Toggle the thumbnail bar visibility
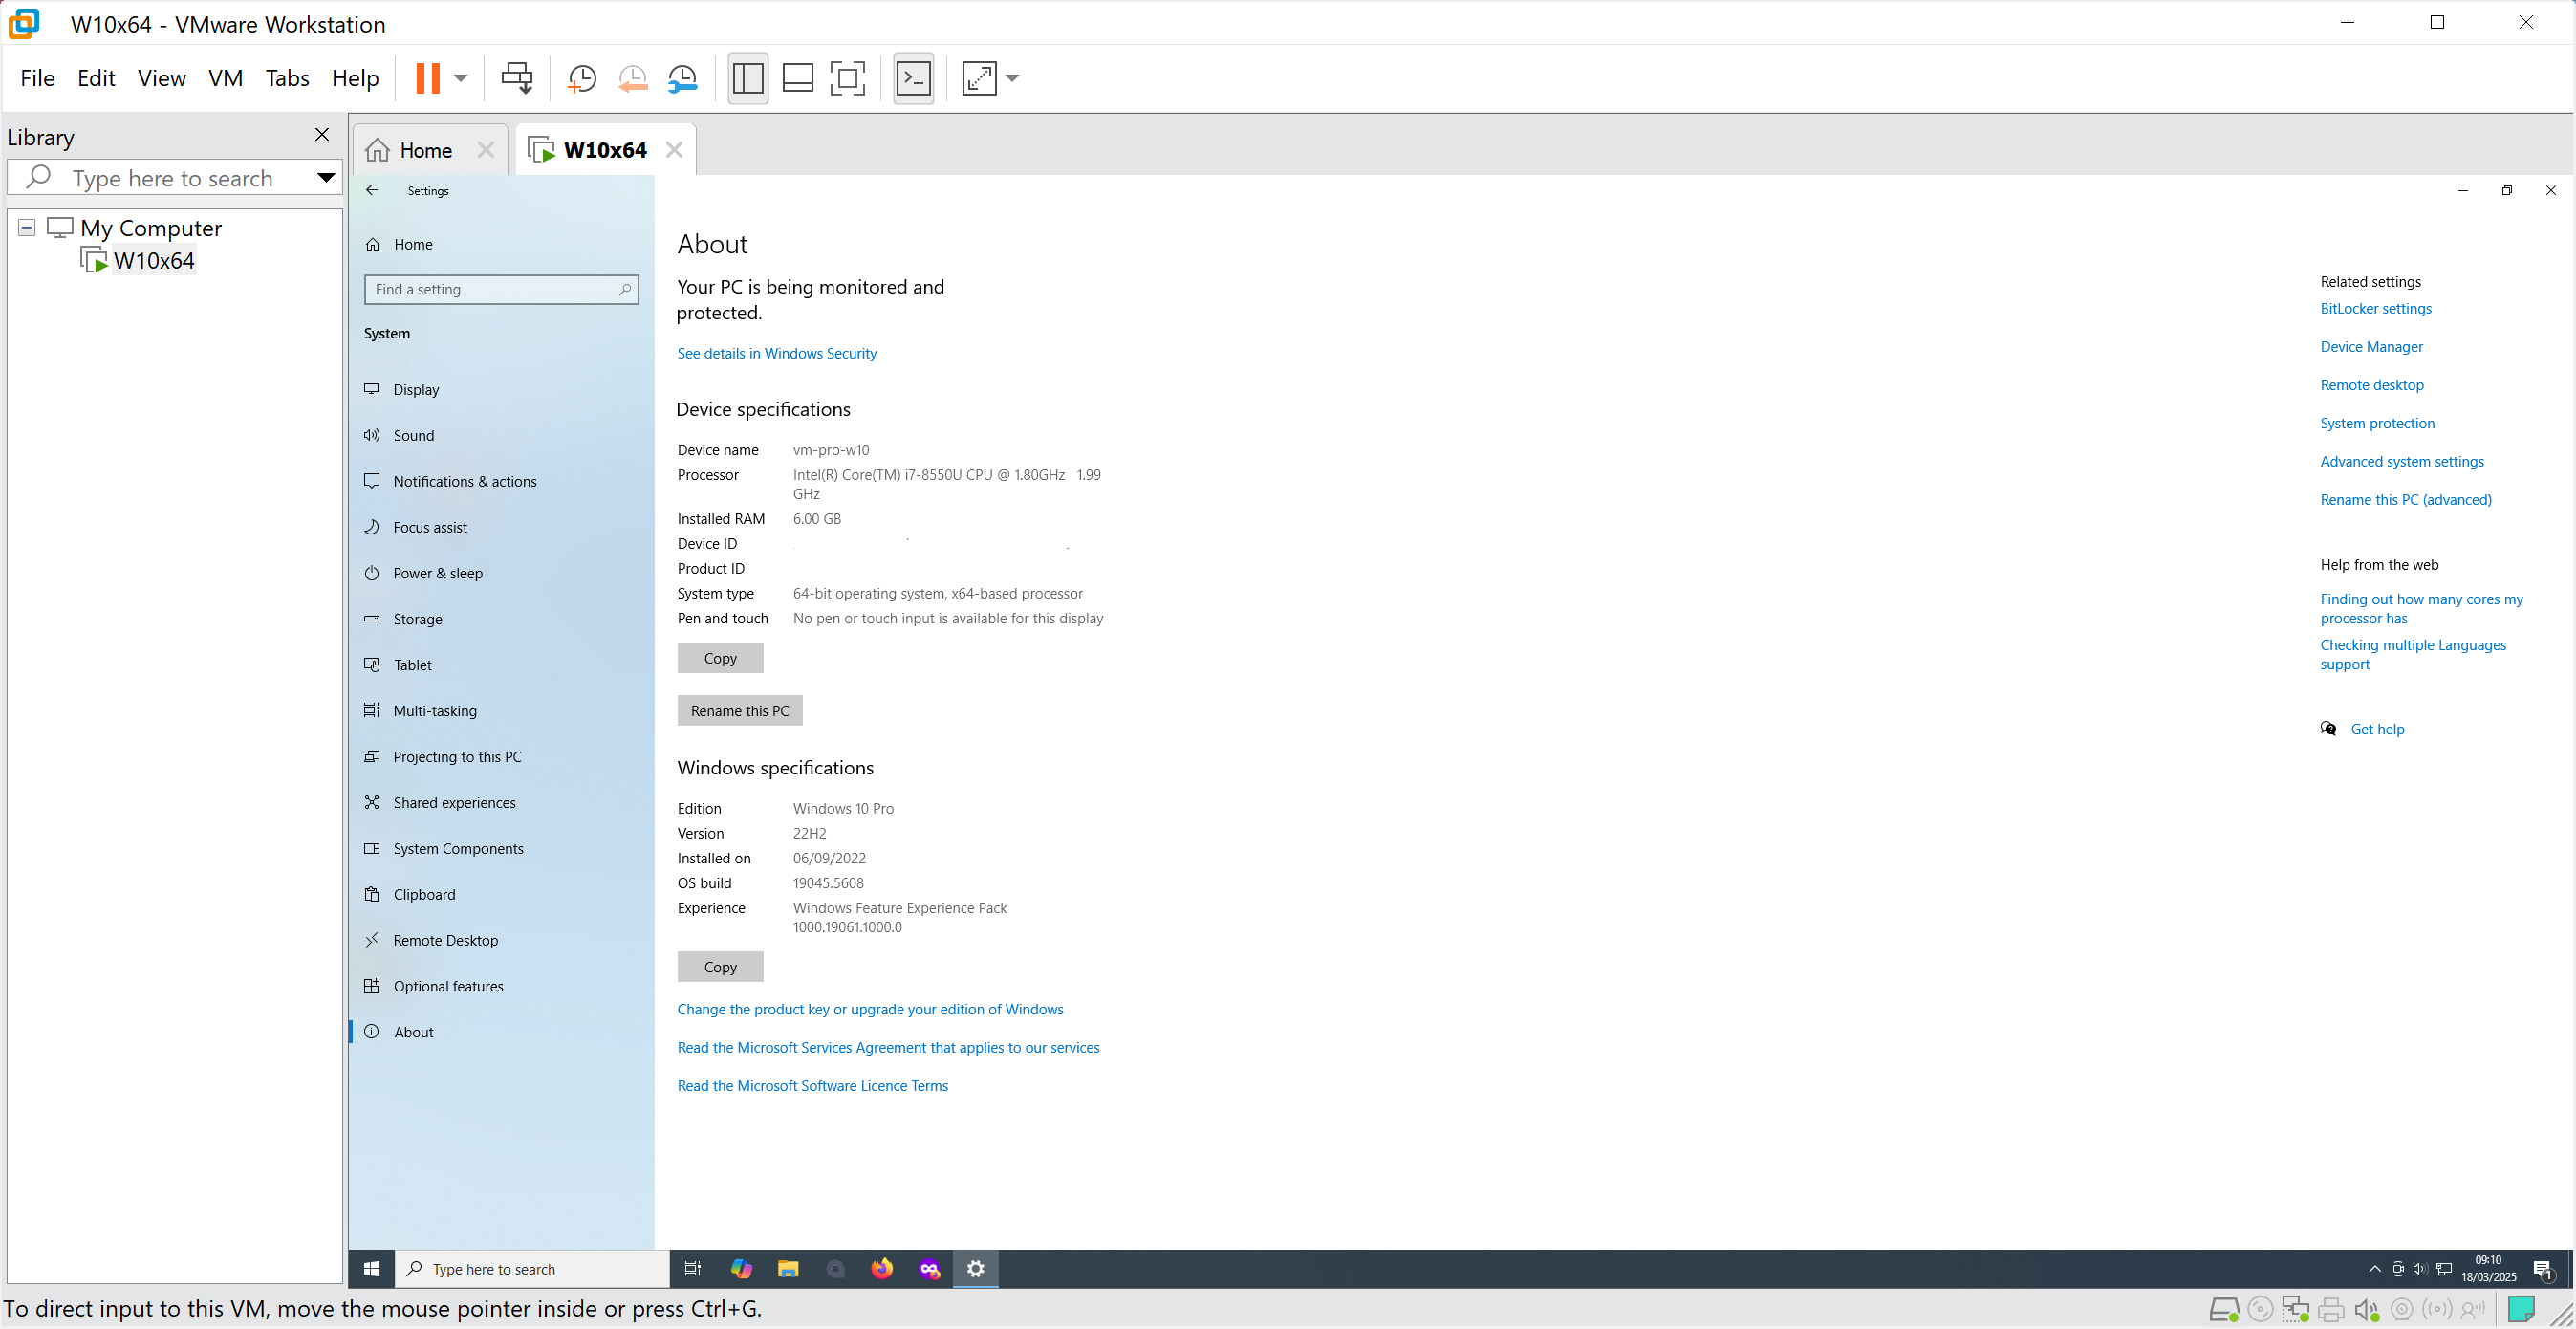2576x1329 pixels. pyautogui.click(x=798, y=78)
